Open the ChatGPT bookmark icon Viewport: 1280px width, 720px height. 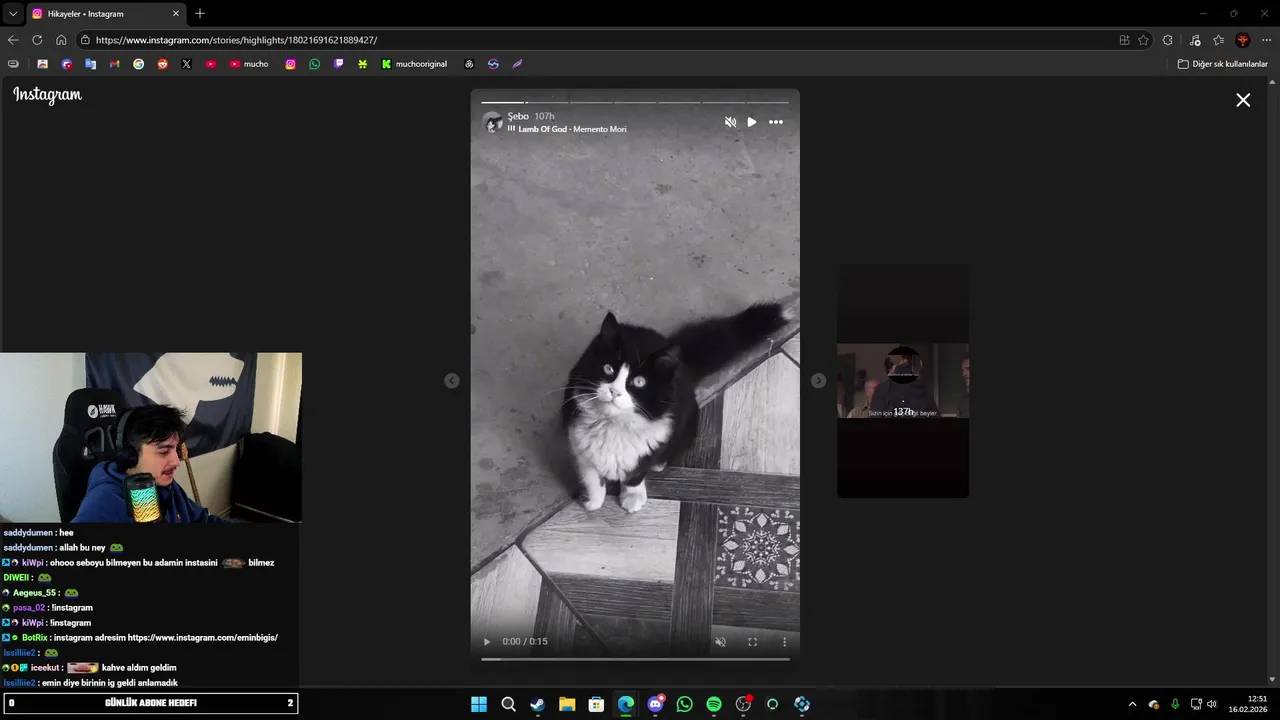(469, 64)
